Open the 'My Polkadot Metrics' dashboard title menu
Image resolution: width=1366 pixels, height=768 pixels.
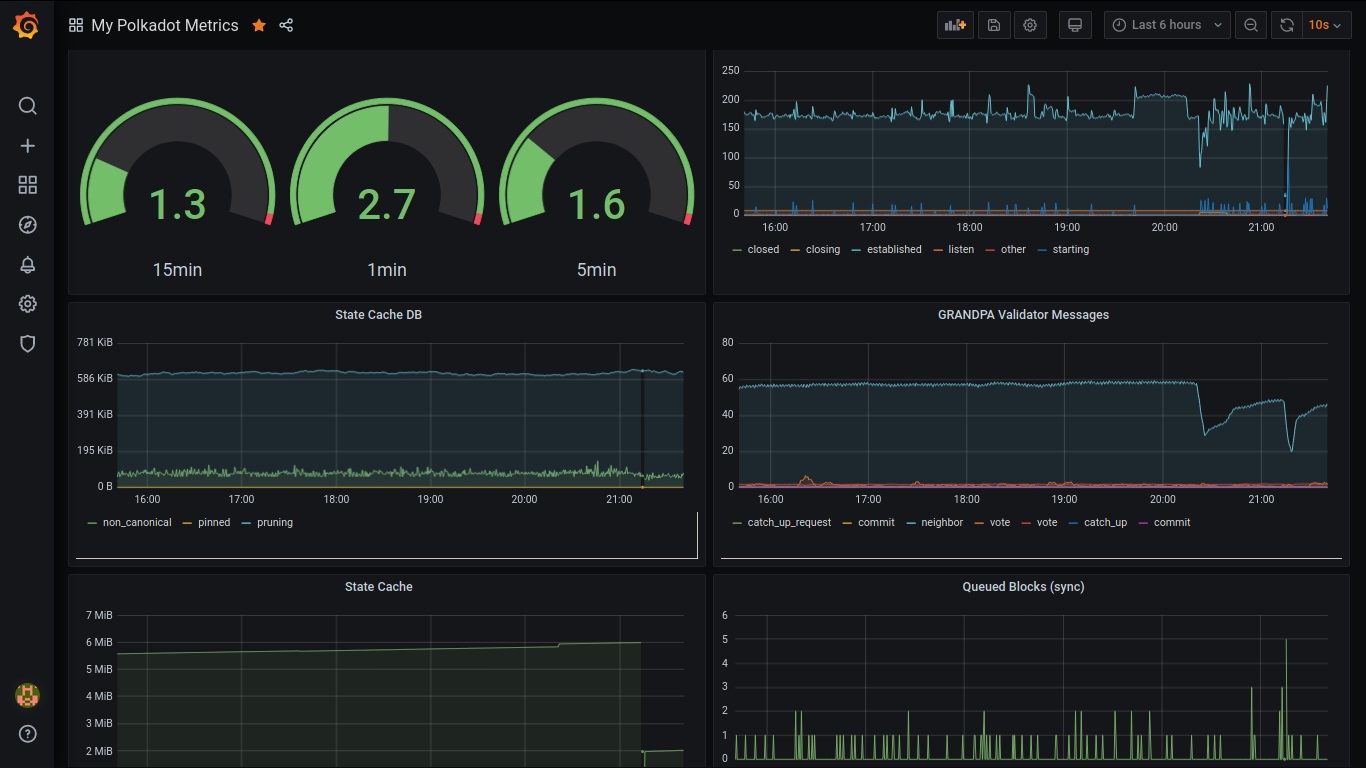point(164,26)
